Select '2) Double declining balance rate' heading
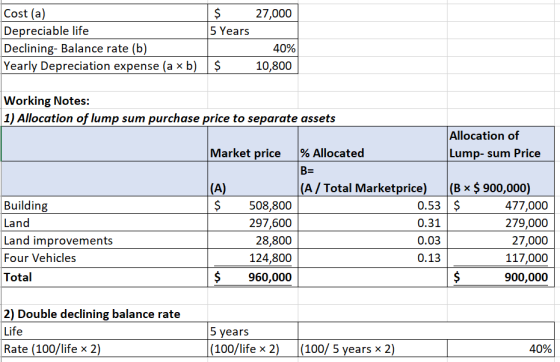This screenshot has width=560, height=362. [x=92, y=314]
